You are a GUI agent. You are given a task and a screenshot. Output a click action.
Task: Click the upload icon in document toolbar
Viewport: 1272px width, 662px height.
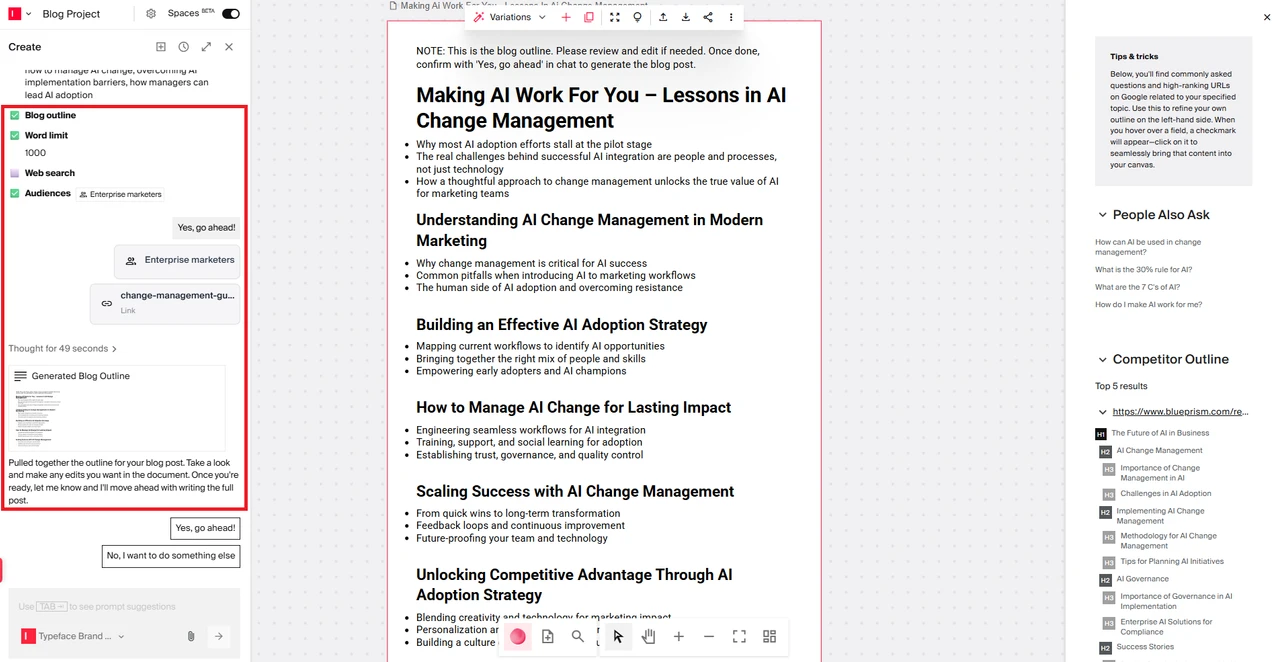pos(663,17)
